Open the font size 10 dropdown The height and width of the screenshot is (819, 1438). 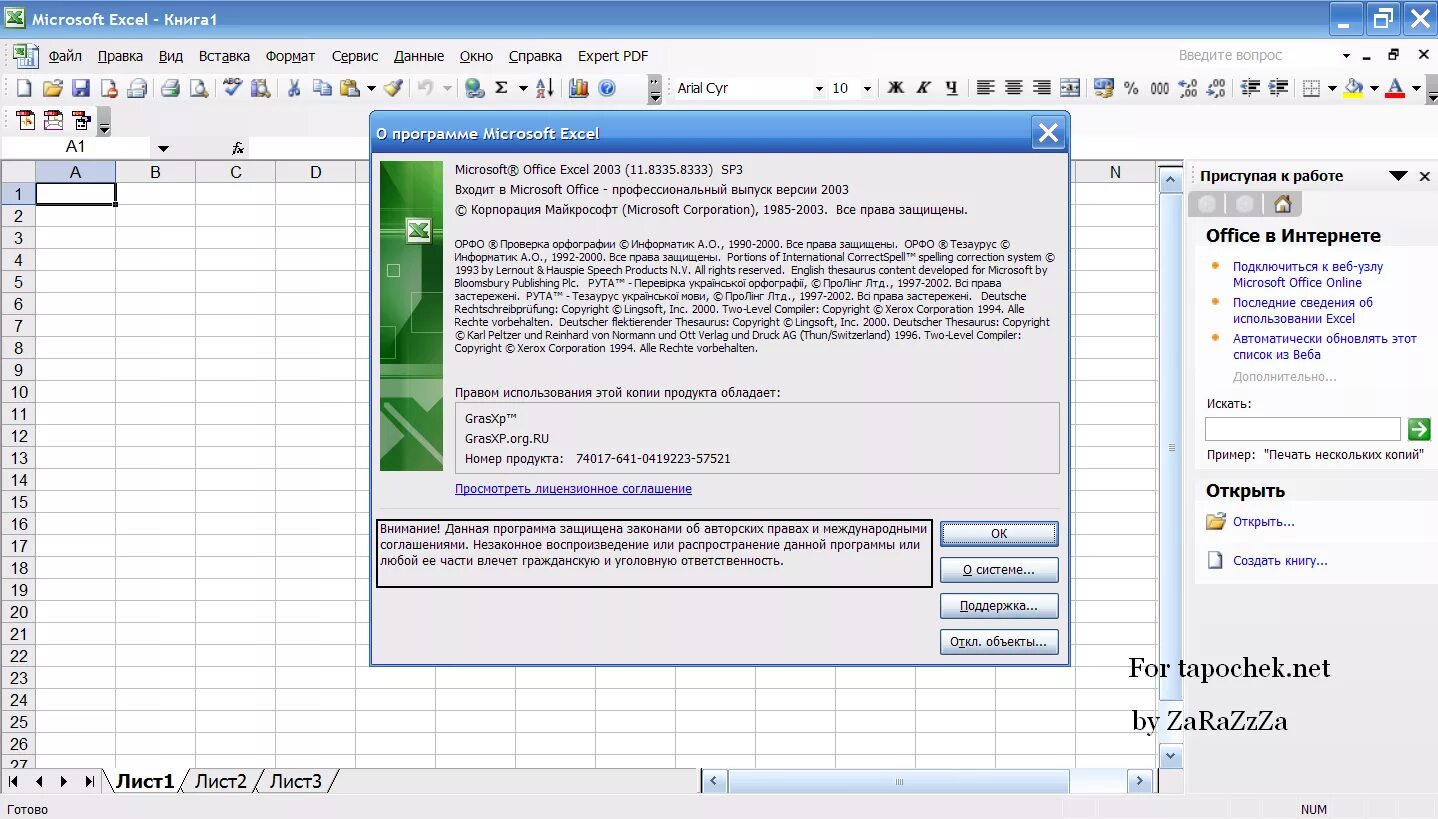[867, 88]
